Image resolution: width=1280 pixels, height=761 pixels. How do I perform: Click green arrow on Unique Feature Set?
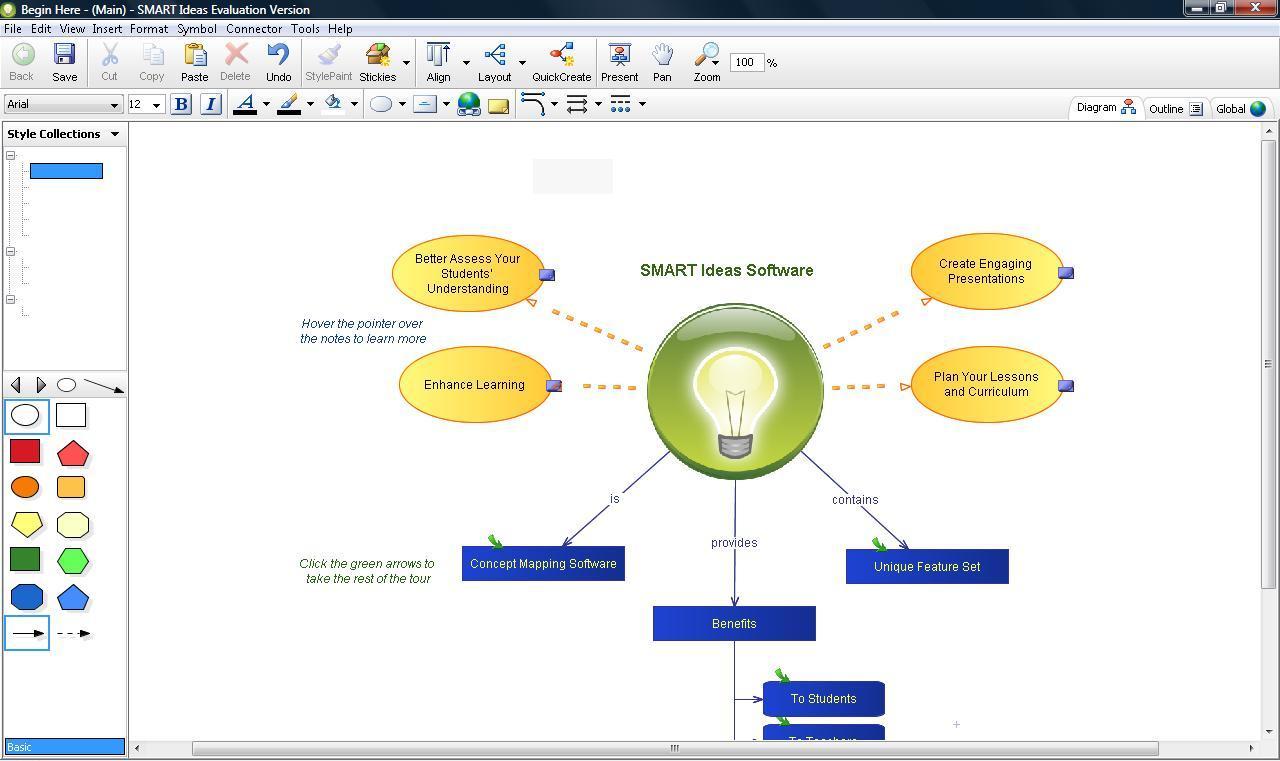pos(879,545)
